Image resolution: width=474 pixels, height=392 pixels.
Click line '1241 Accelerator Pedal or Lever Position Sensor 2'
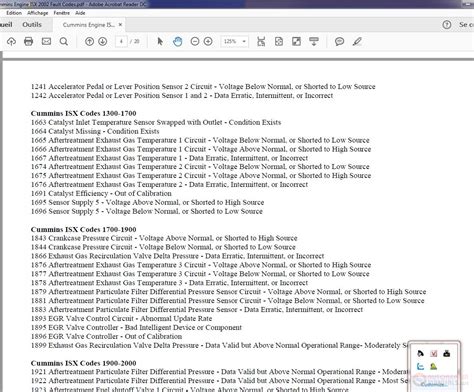pyautogui.click(x=203, y=87)
